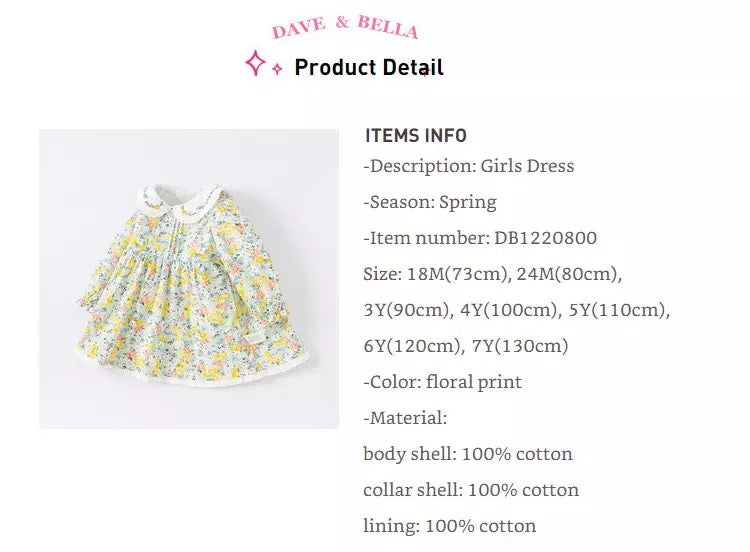Select the Product Detail heading
Image resolution: width=750 pixels, height=552 pixels.
(369, 68)
